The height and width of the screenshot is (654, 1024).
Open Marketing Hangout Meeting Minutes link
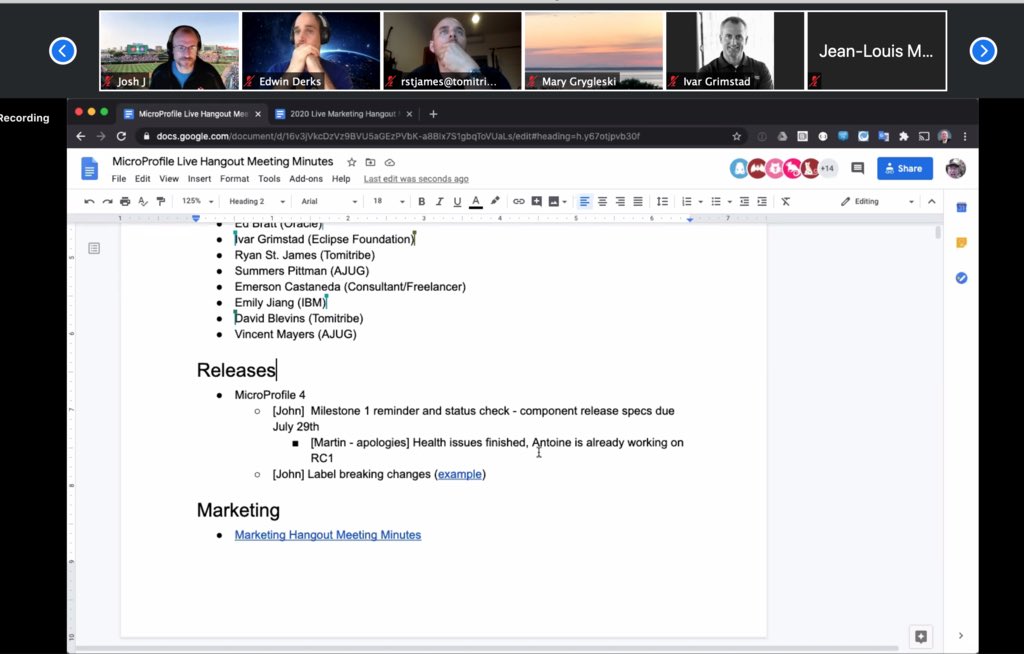(x=328, y=535)
